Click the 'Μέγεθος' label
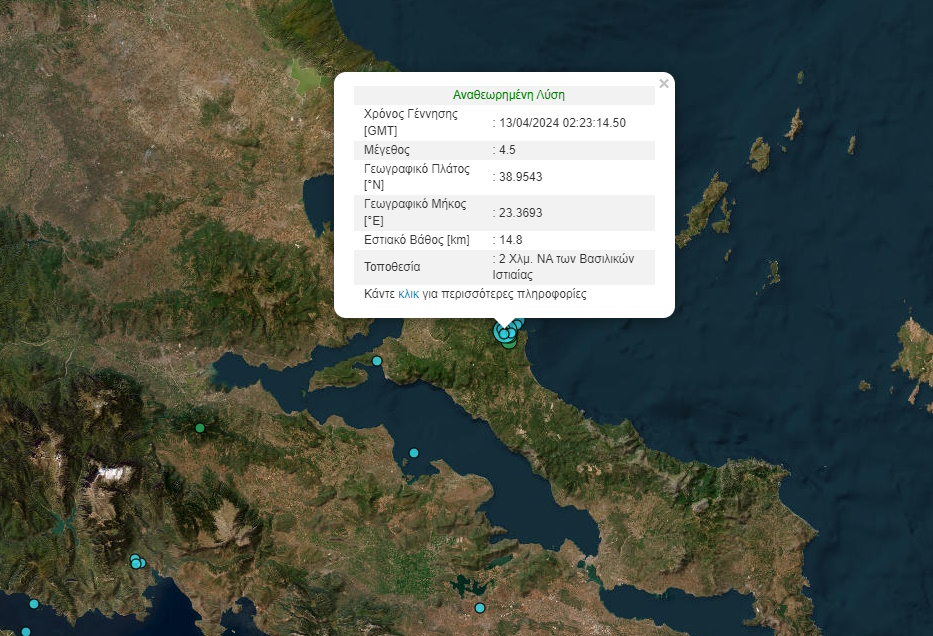This screenshot has width=933, height=636. pyautogui.click(x=387, y=150)
